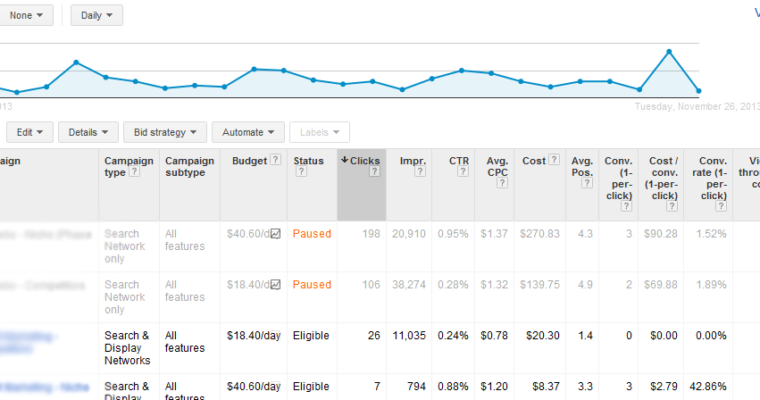Image resolution: width=760 pixels, height=400 pixels.
Task: Click the $139.75 cost cell
Action: [539, 285]
